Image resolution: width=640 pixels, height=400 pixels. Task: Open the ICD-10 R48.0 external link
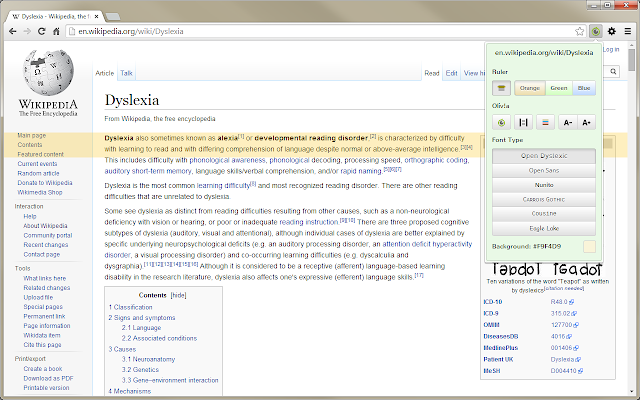[x=562, y=302]
